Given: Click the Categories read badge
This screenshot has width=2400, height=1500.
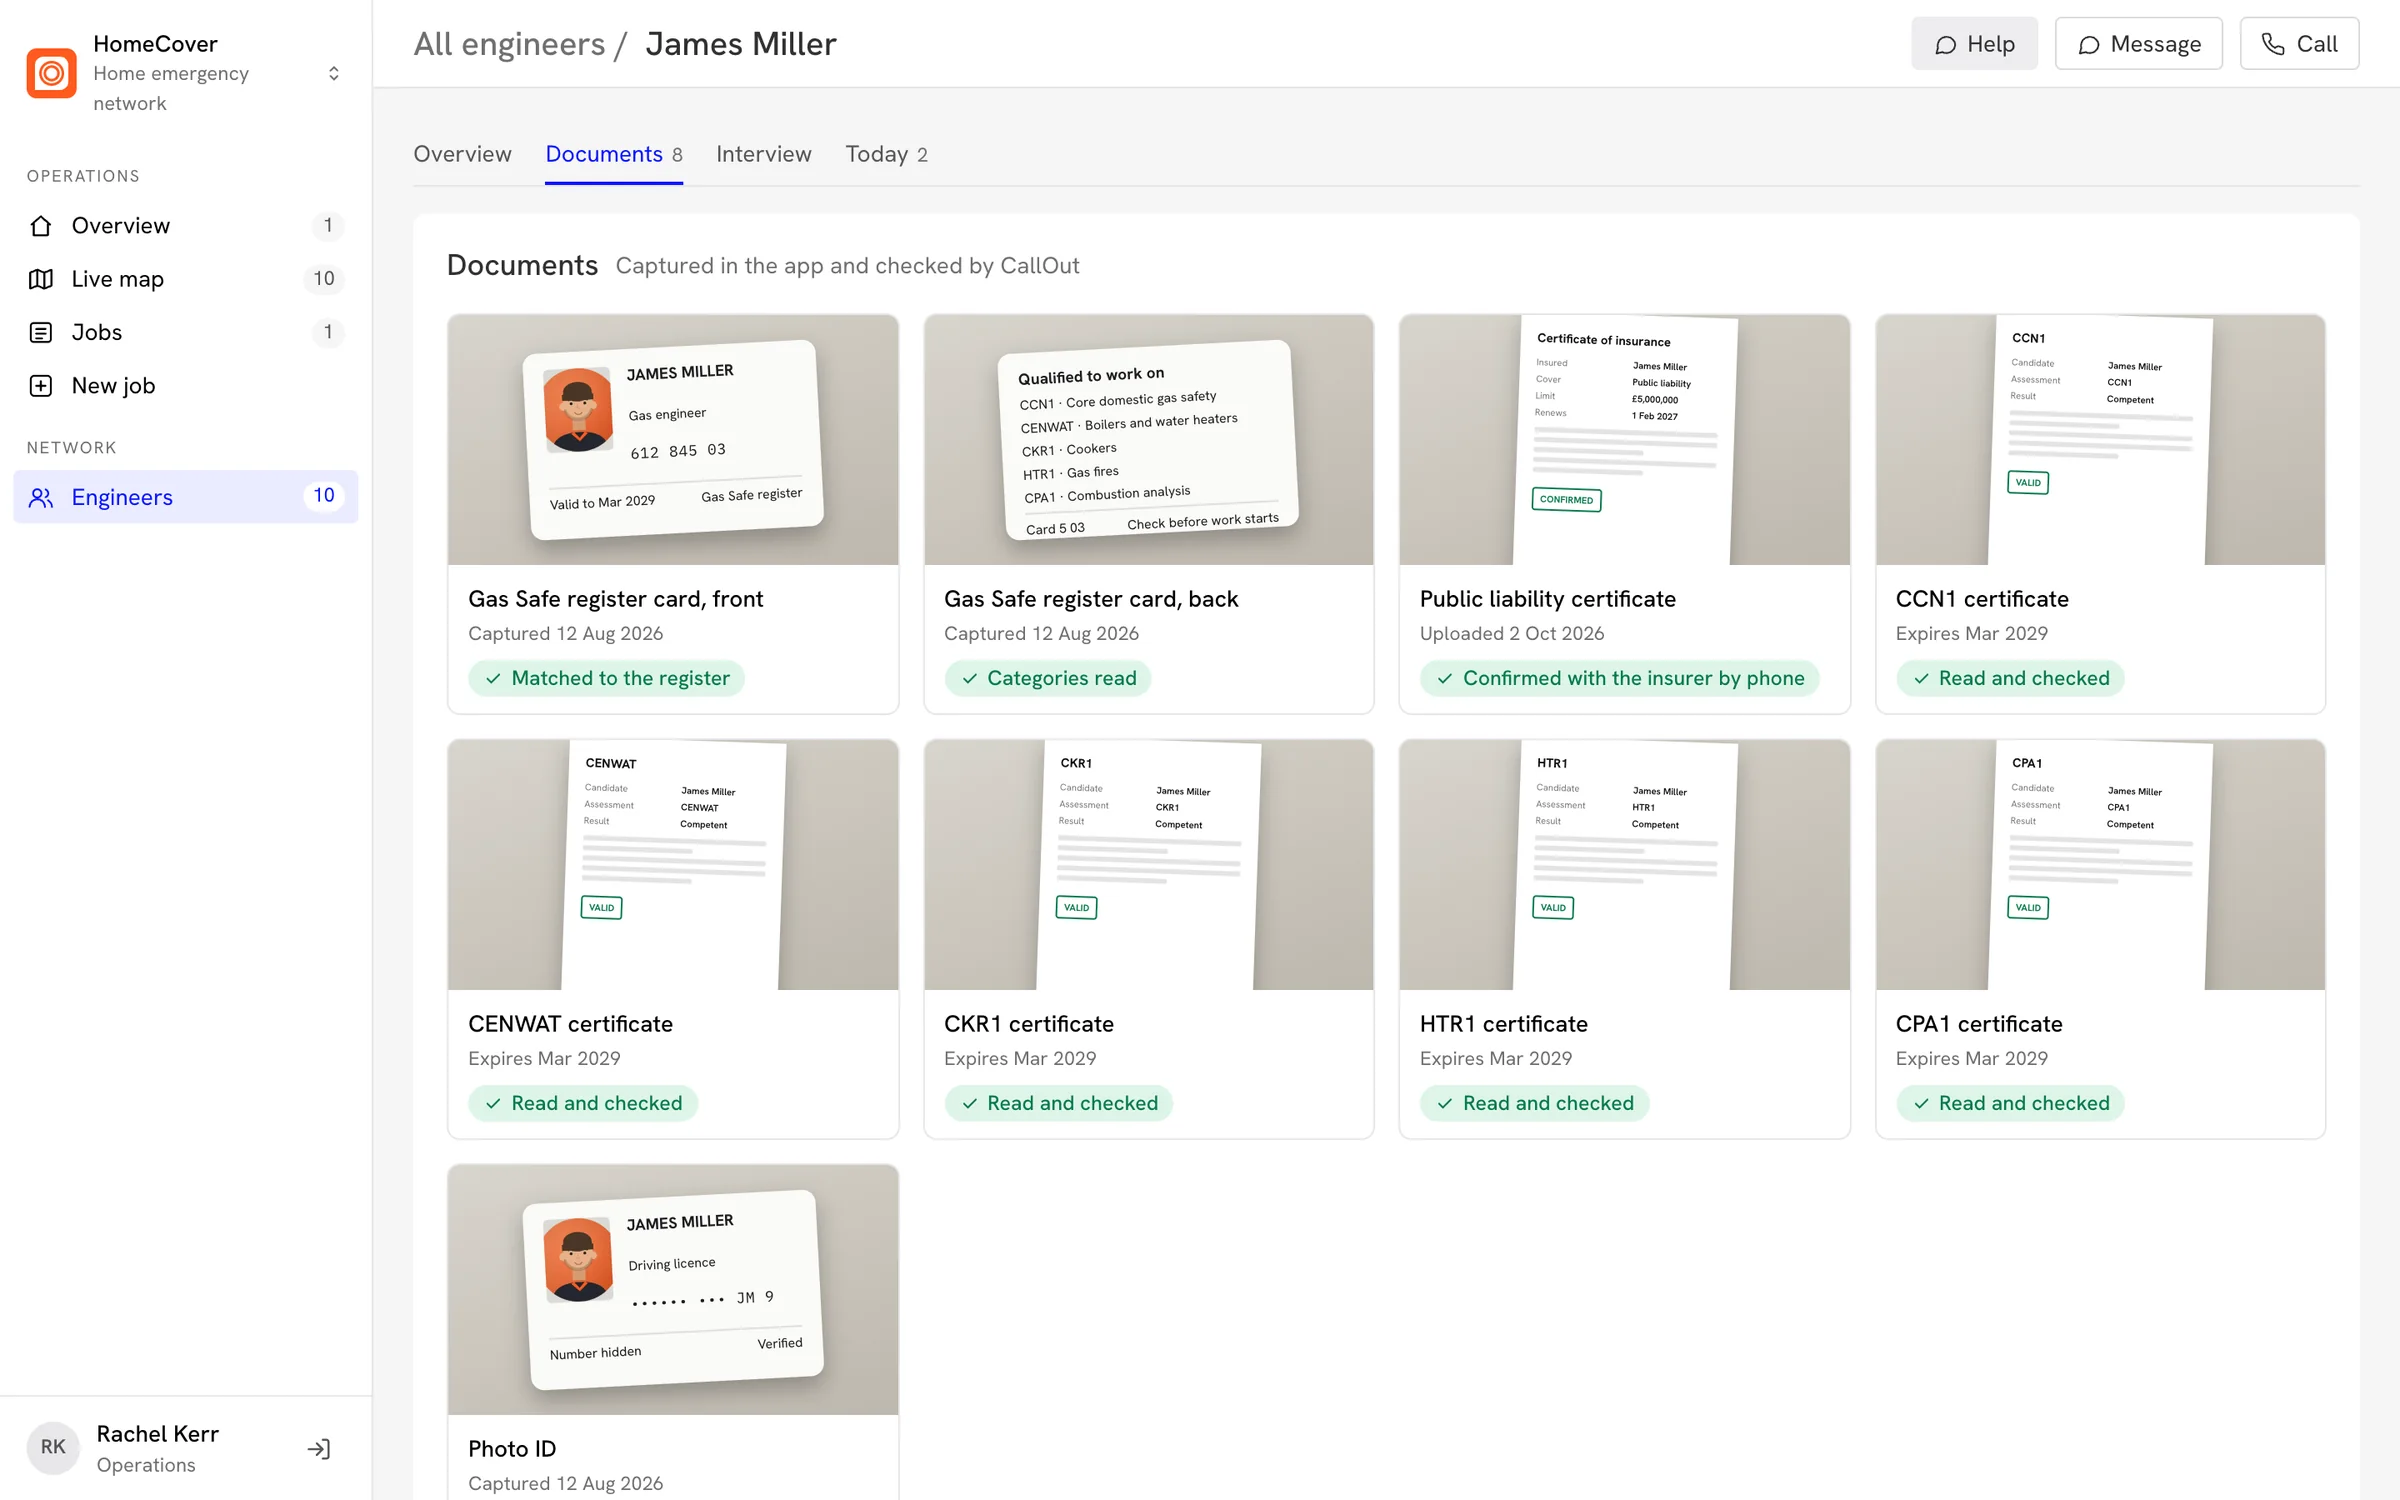Looking at the screenshot, I should (1048, 678).
